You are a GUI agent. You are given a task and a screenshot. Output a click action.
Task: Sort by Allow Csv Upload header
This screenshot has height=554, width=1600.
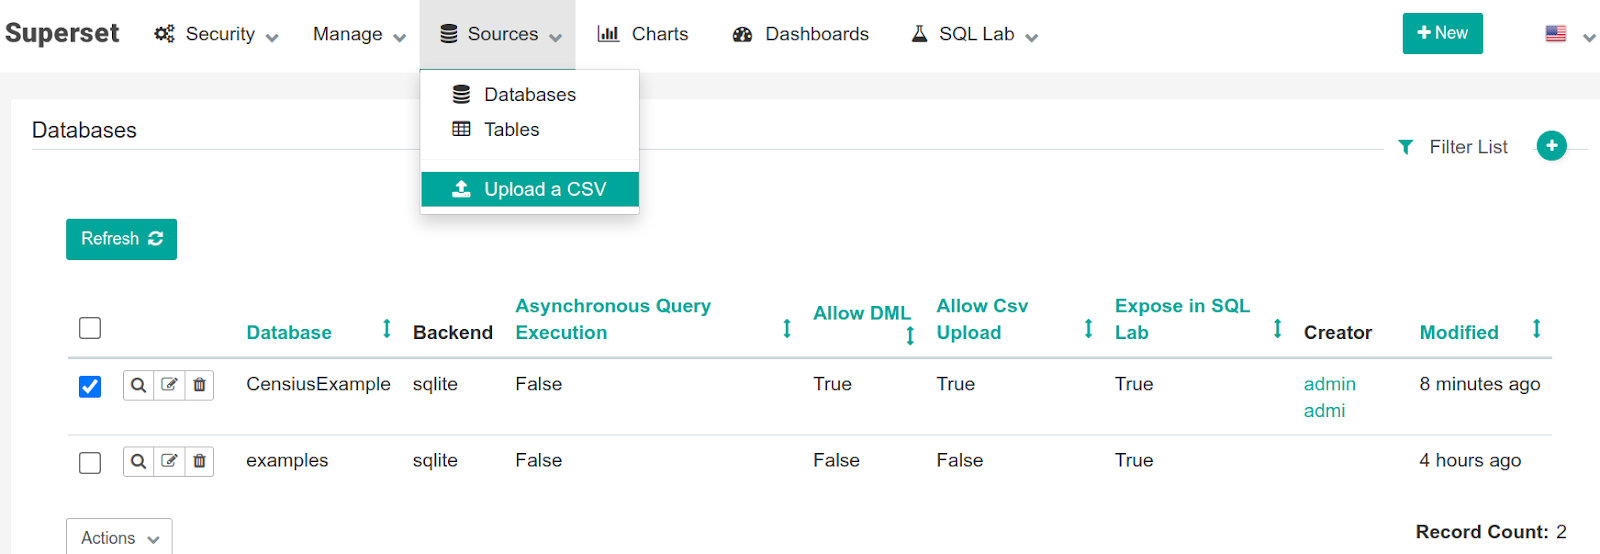[983, 319]
